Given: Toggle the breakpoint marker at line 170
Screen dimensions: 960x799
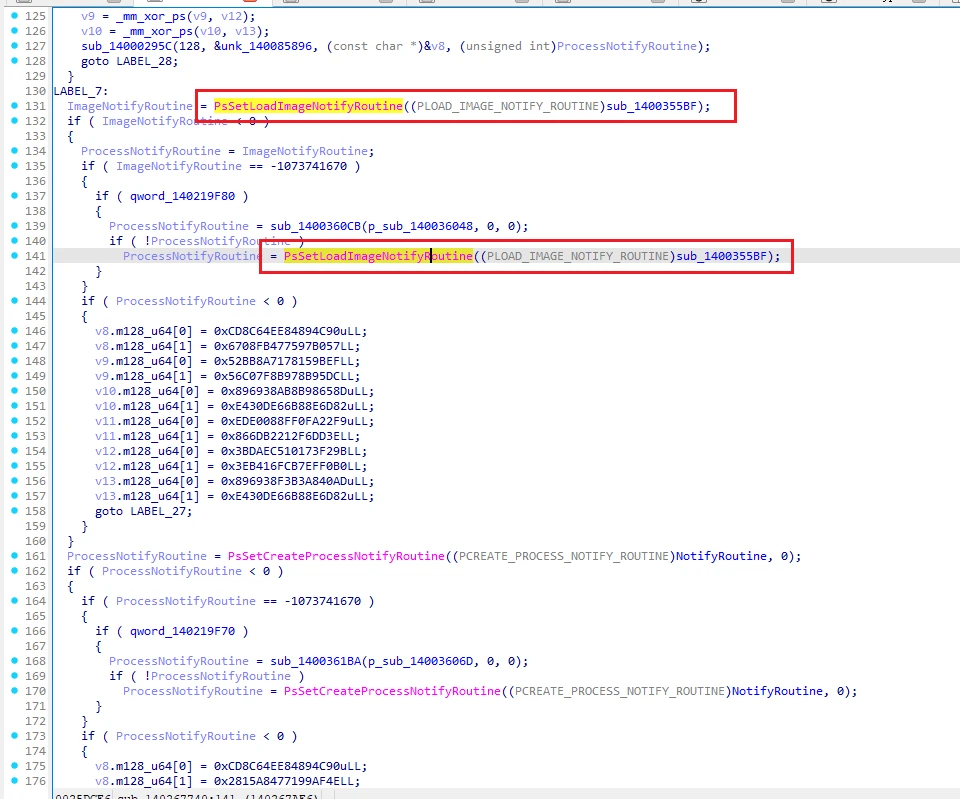Looking at the screenshot, I should coord(15,691).
